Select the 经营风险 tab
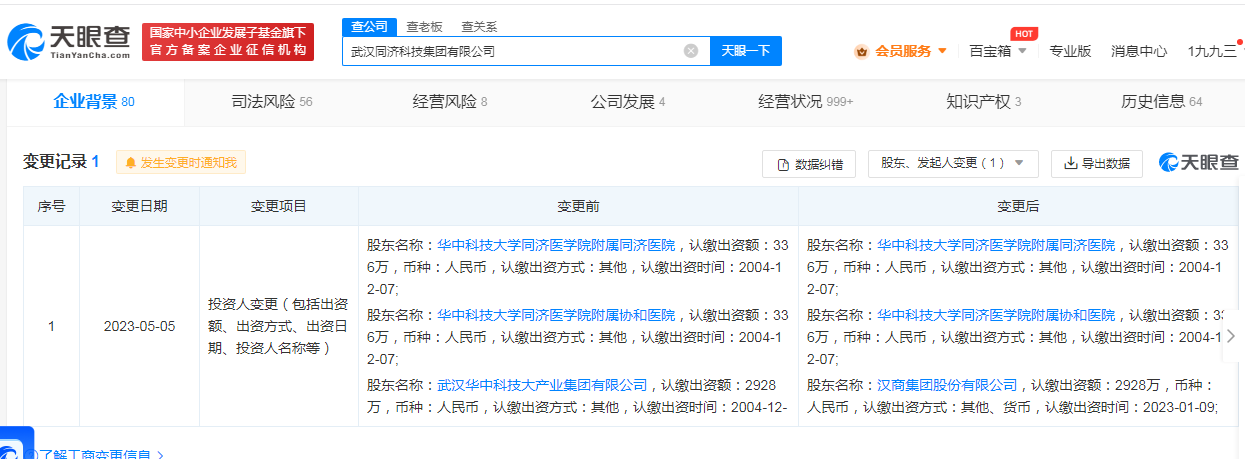 pos(449,101)
